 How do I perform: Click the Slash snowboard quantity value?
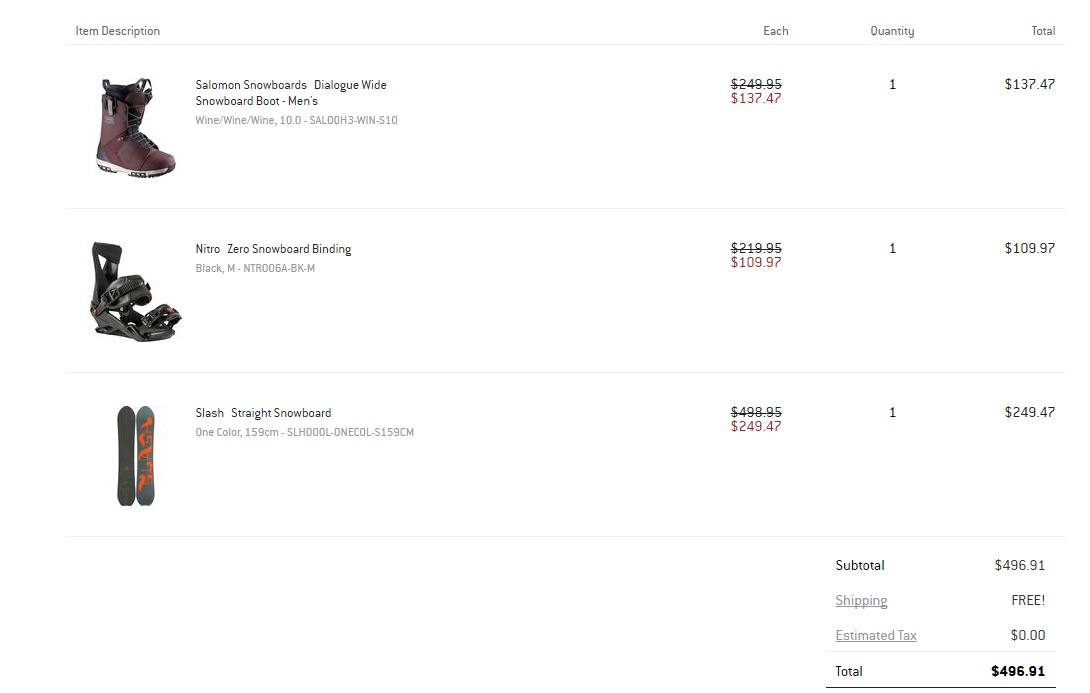pyautogui.click(x=893, y=412)
